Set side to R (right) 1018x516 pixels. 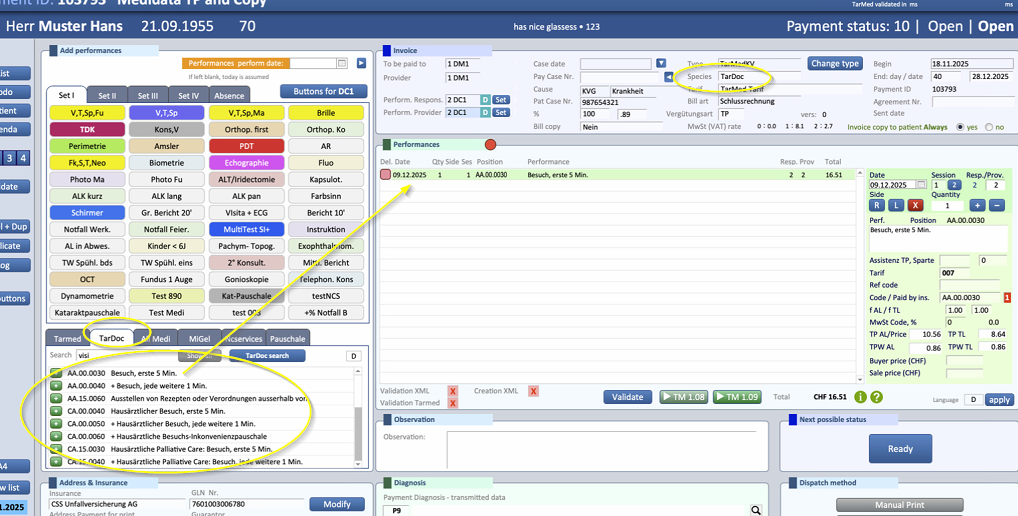click(876, 205)
